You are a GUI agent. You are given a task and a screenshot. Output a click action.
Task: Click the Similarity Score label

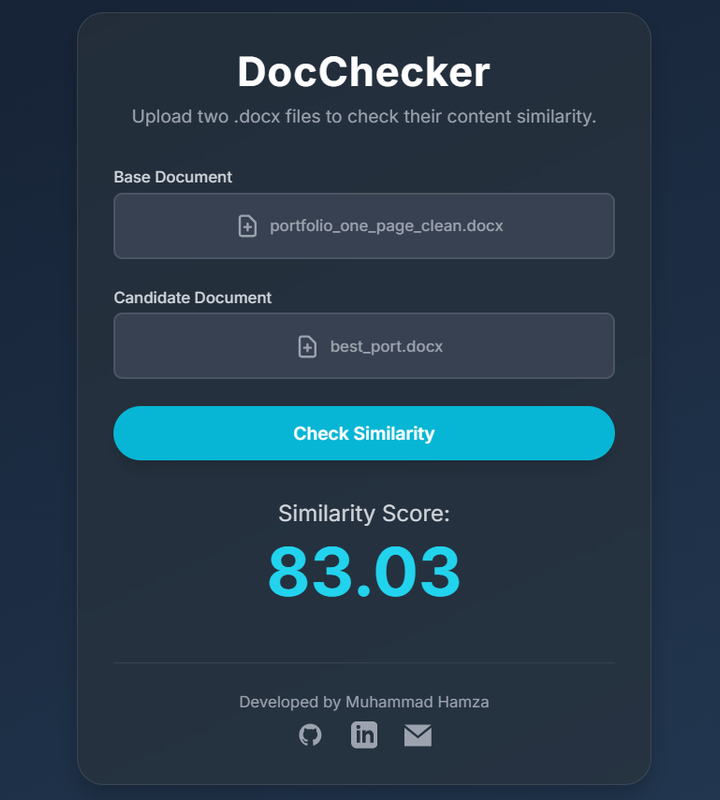364,513
